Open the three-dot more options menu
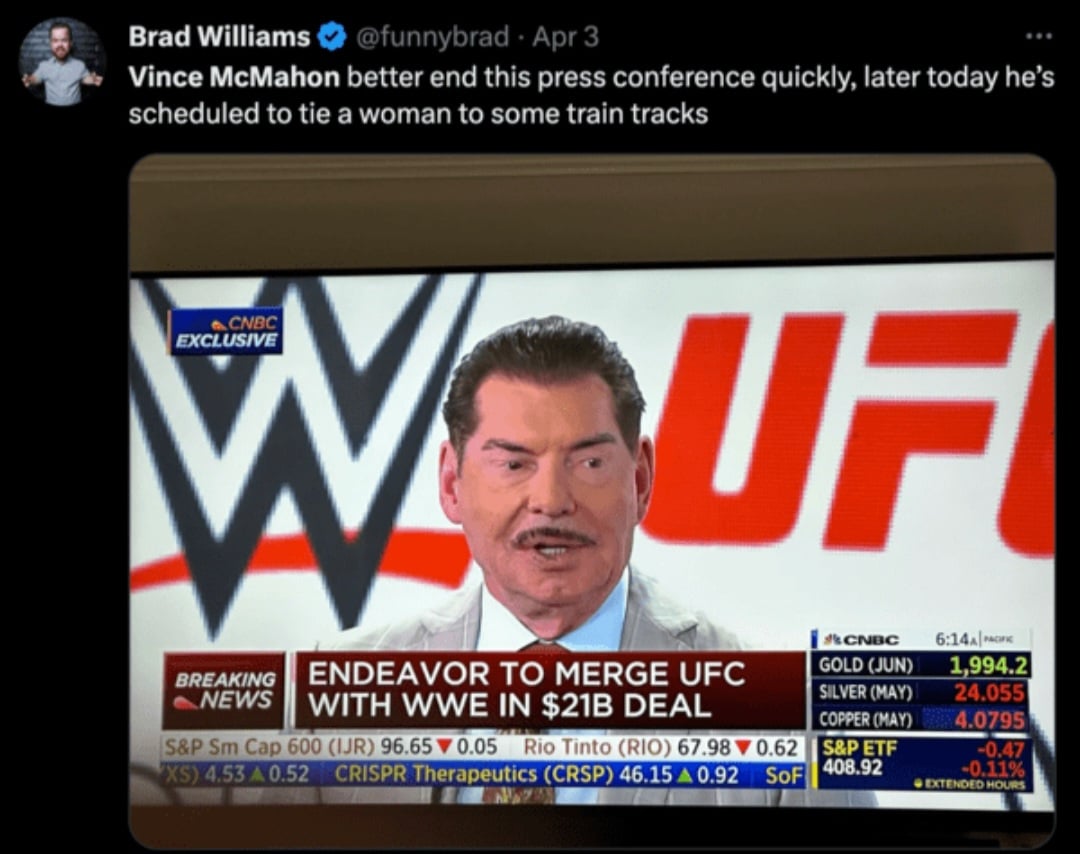 (x=1038, y=36)
